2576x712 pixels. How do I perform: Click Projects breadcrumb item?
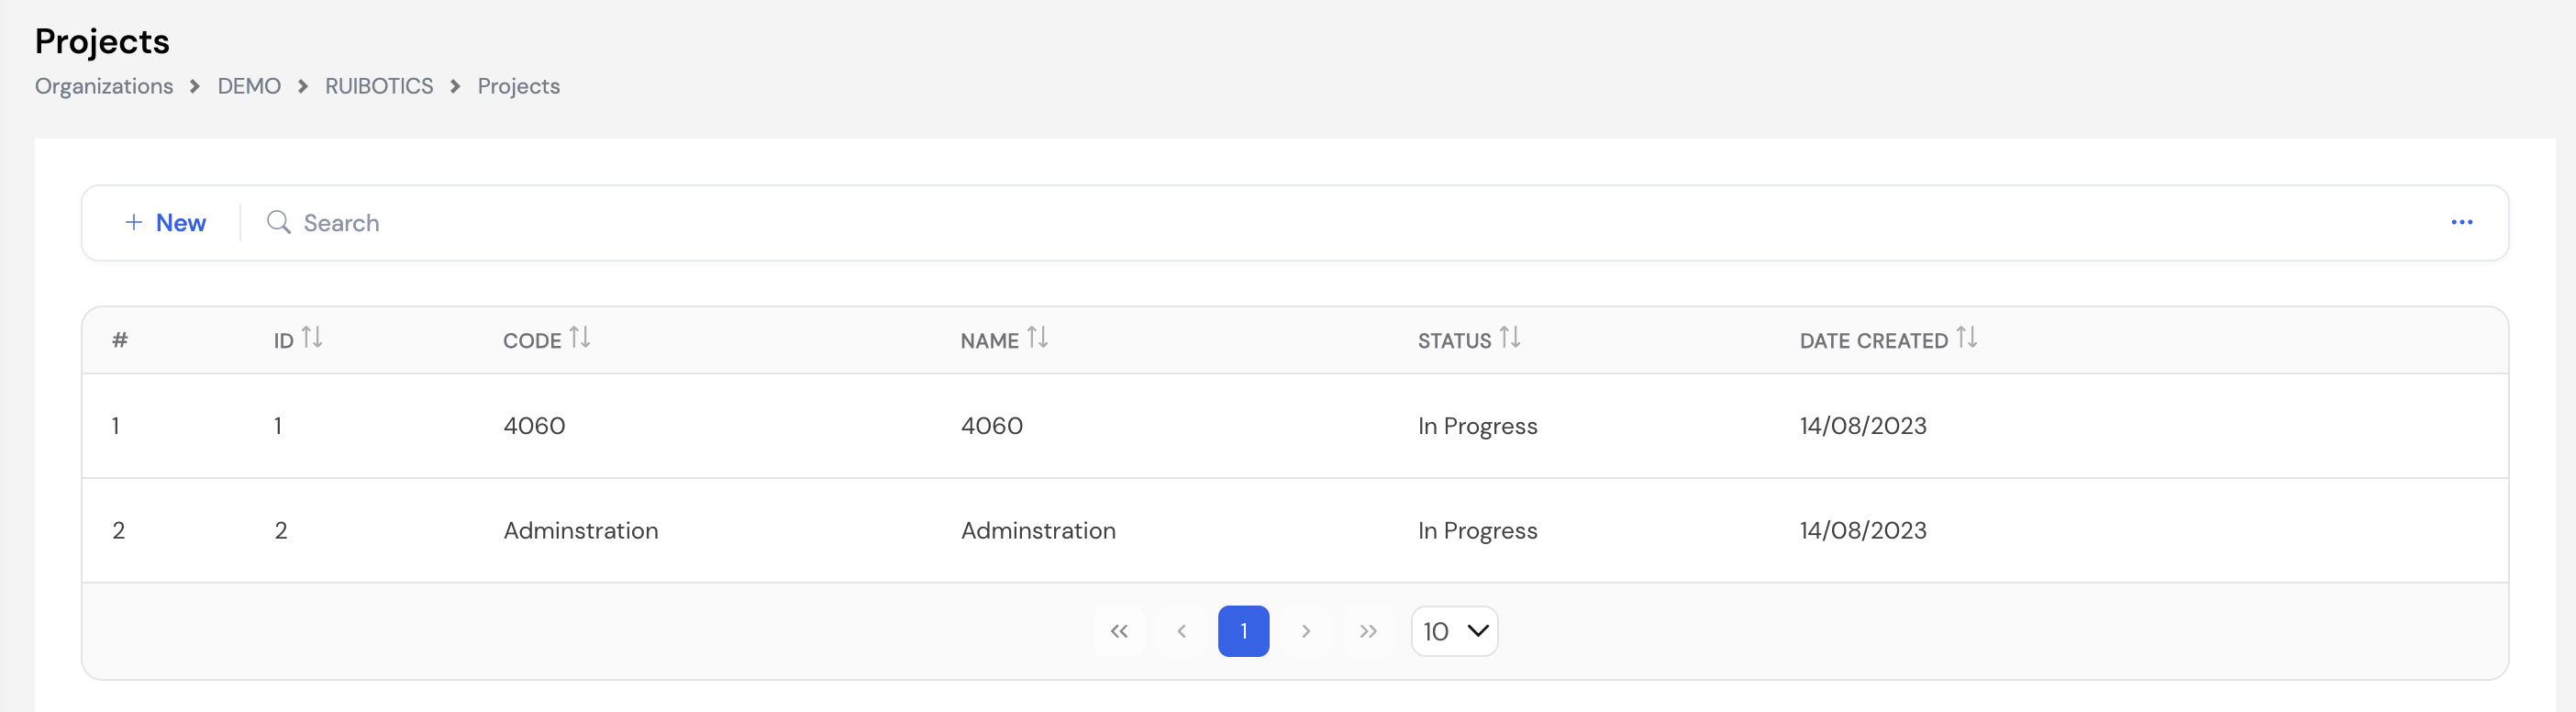518,86
